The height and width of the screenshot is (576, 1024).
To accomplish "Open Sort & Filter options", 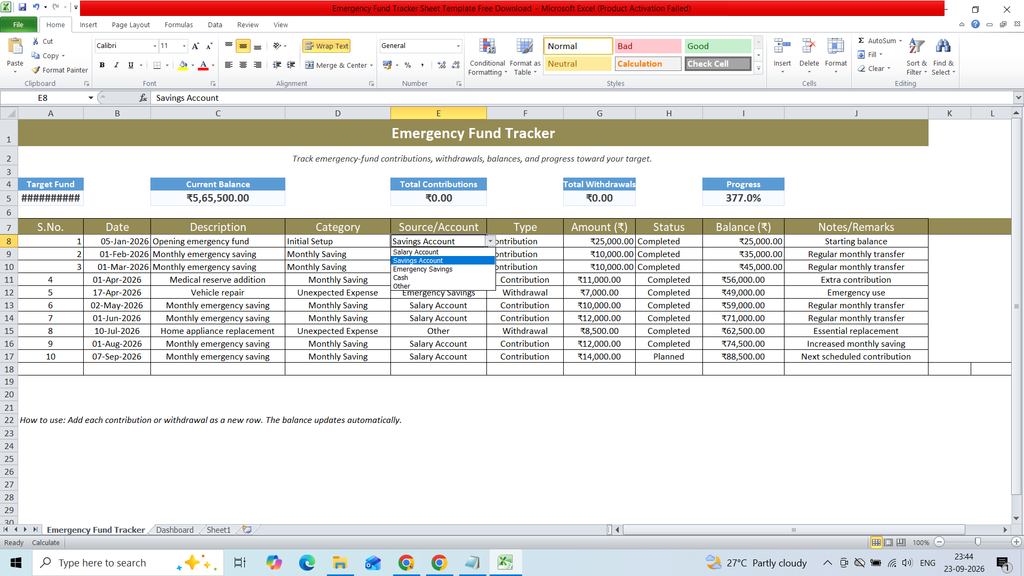I will pyautogui.click(x=916, y=57).
